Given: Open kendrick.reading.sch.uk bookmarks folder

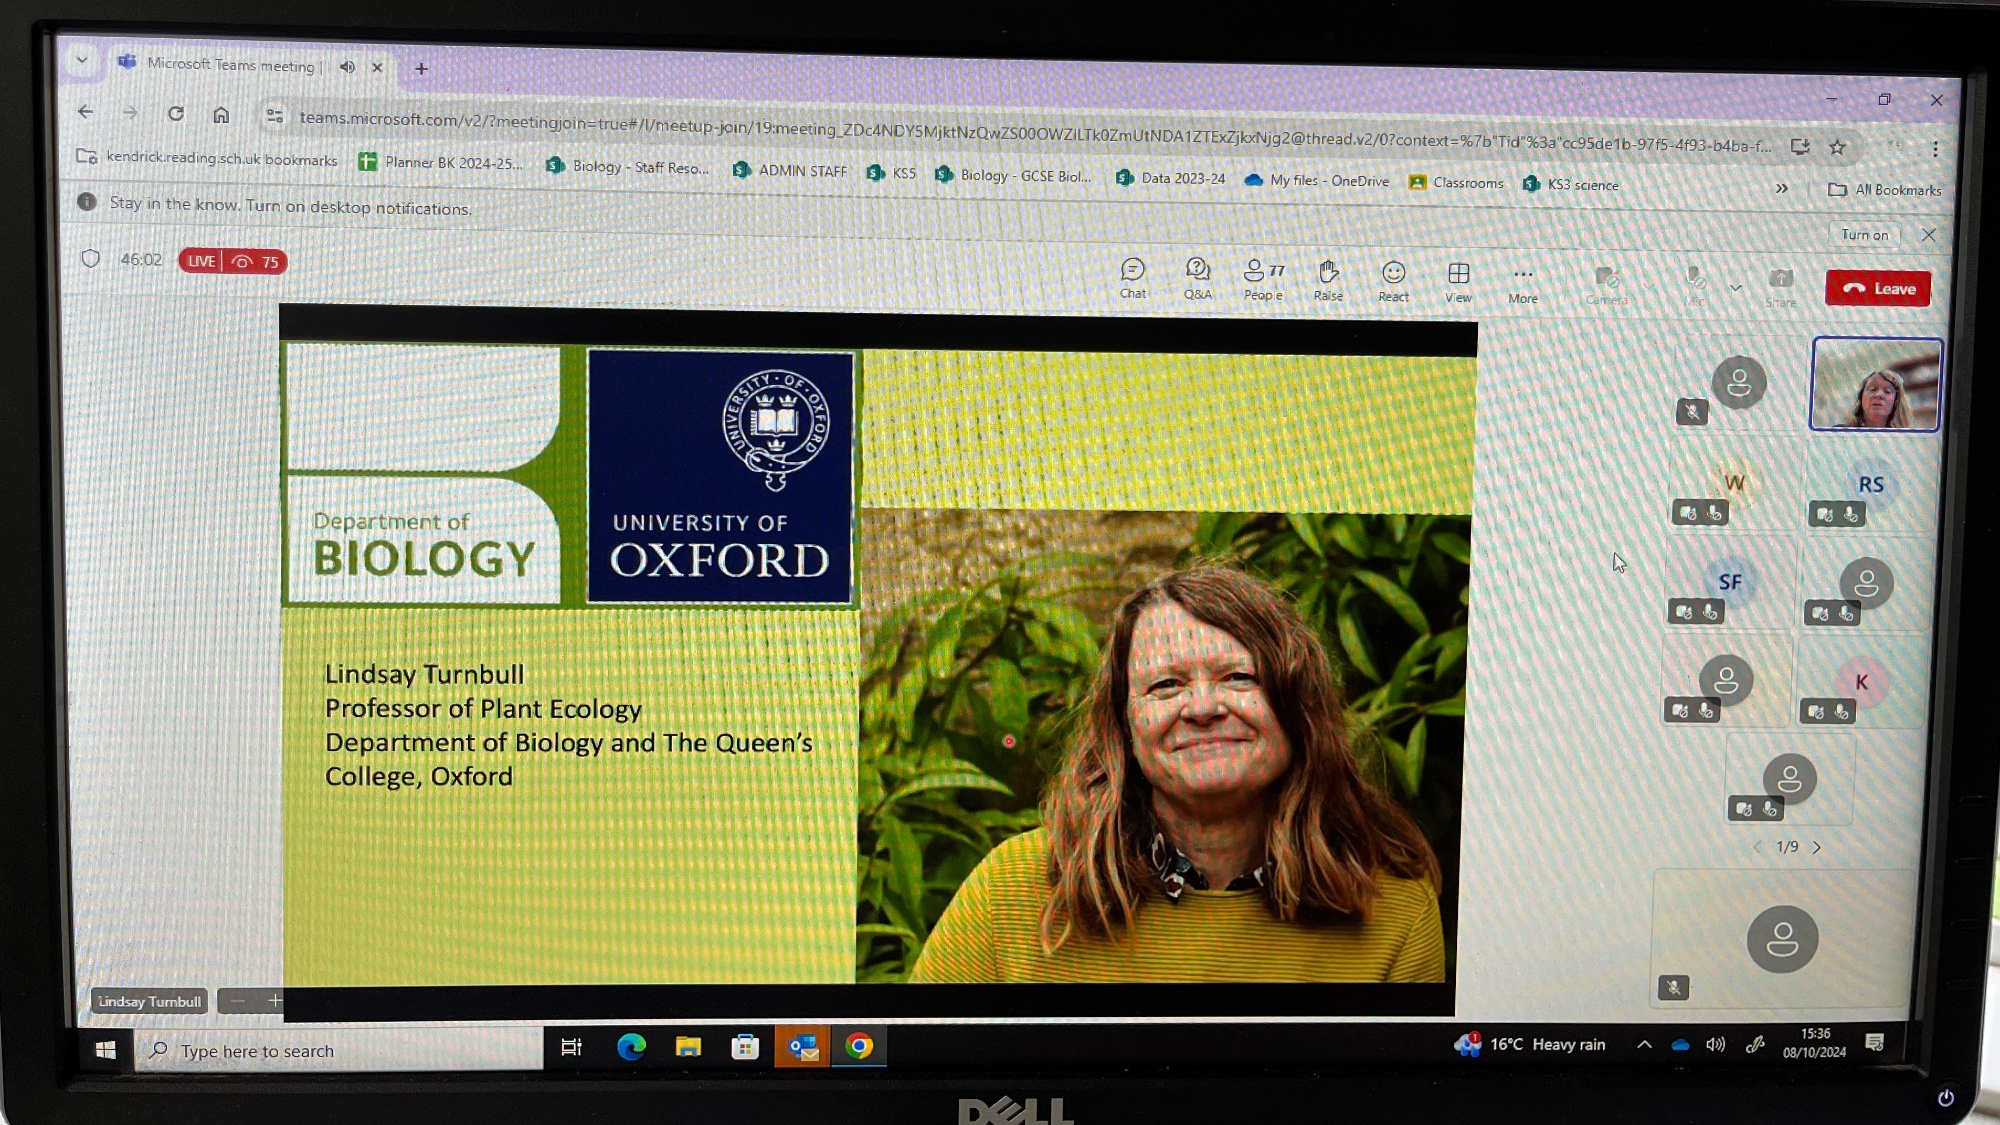Looking at the screenshot, I should click(x=208, y=158).
